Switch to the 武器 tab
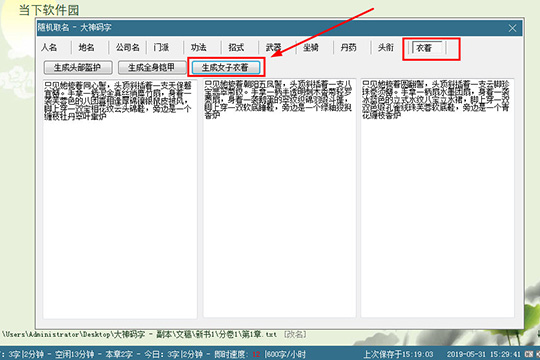The height and width of the screenshot is (360, 540). point(273,47)
